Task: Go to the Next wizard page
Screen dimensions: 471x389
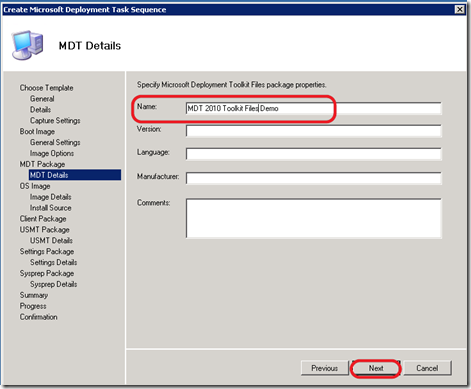Action: tap(376, 368)
